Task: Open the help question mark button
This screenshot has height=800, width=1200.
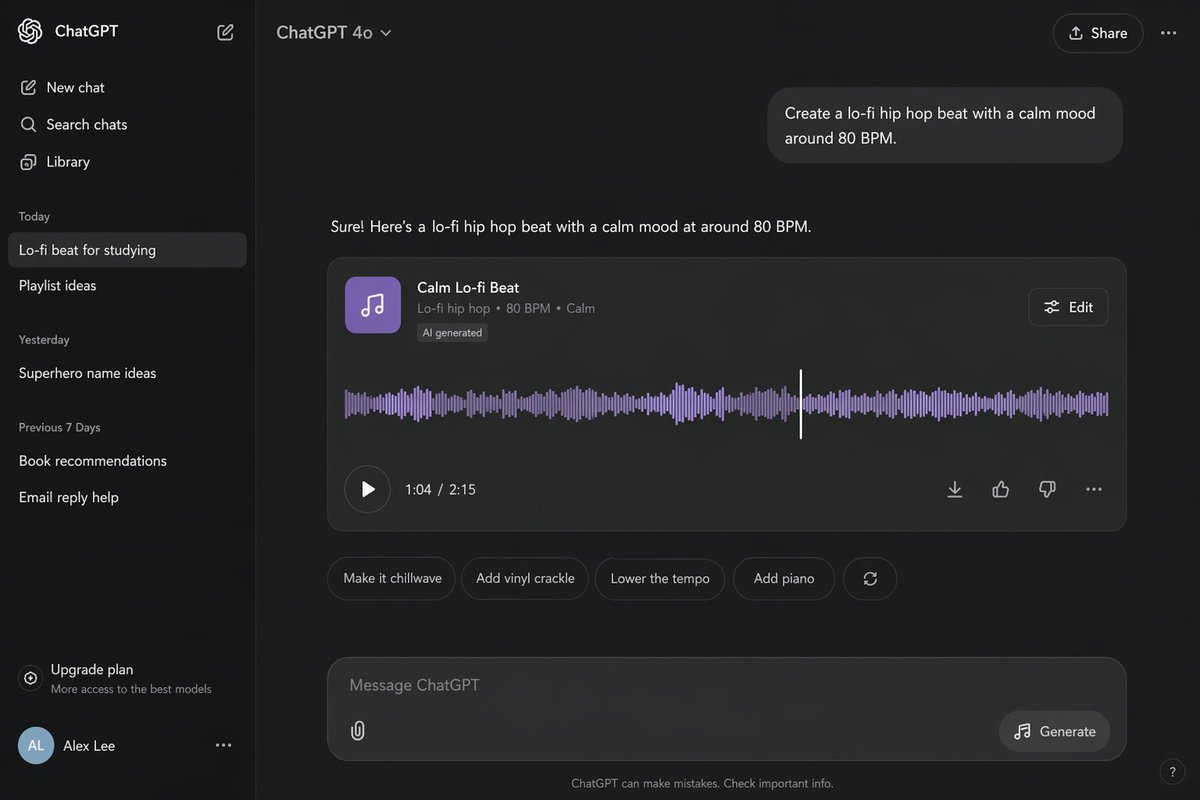Action: click(1172, 771)
